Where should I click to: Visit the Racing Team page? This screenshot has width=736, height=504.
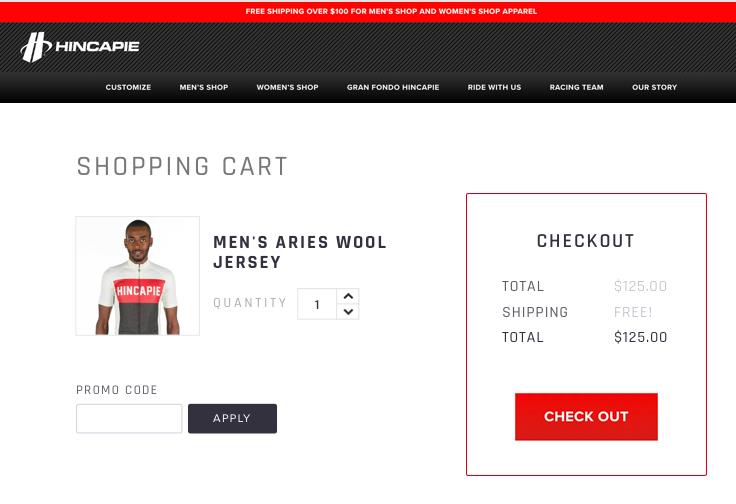coord(576,87)
